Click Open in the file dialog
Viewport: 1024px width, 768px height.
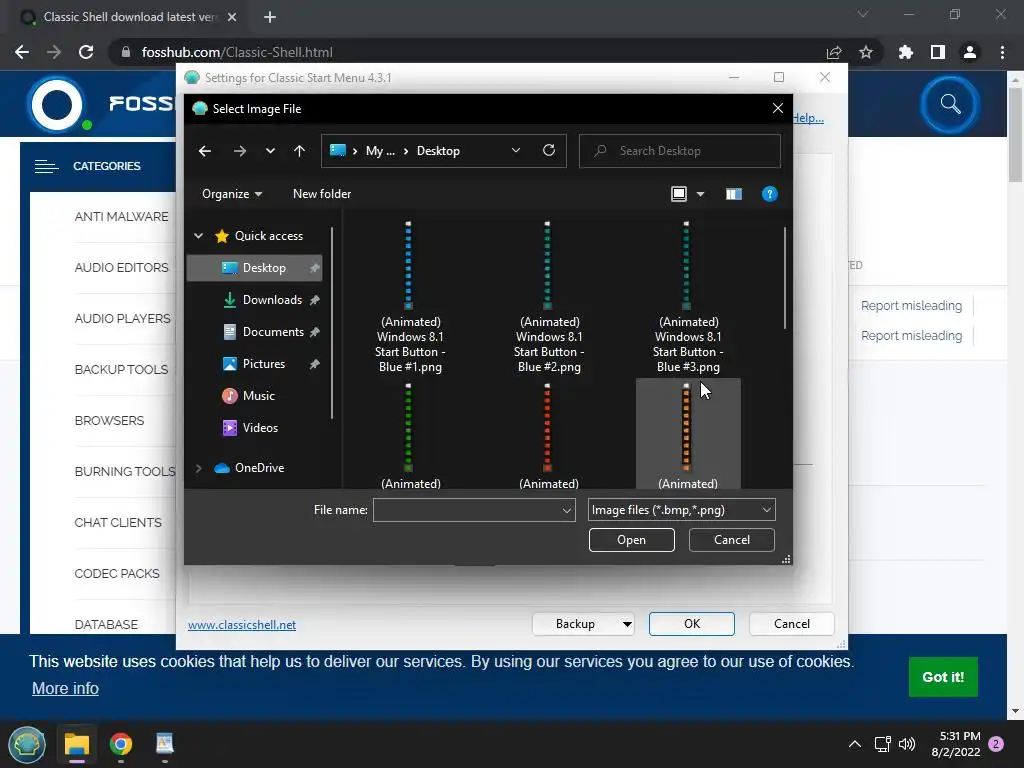[632, 540]
